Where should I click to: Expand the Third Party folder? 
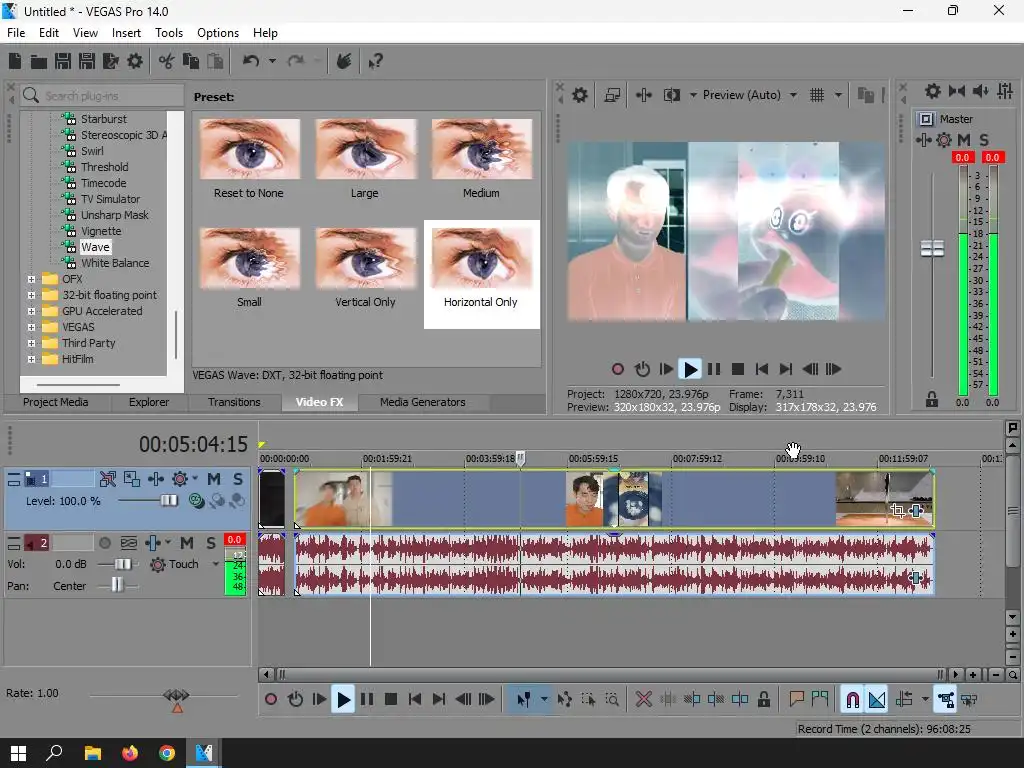pos(31,343)
